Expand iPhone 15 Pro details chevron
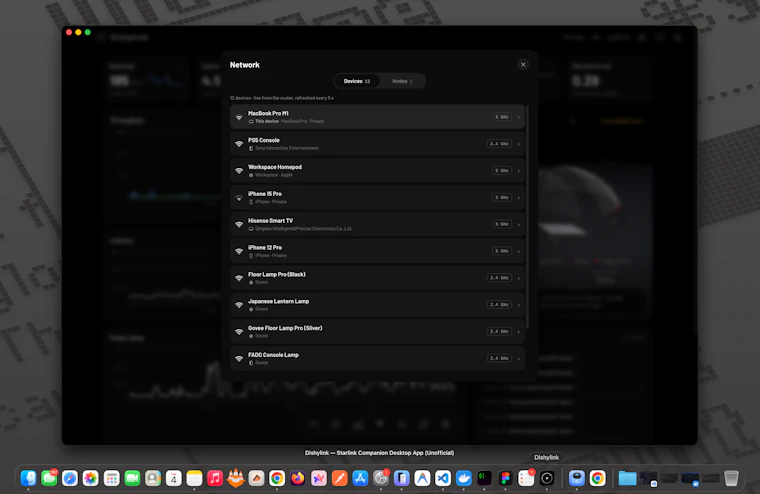 point(518,198)
